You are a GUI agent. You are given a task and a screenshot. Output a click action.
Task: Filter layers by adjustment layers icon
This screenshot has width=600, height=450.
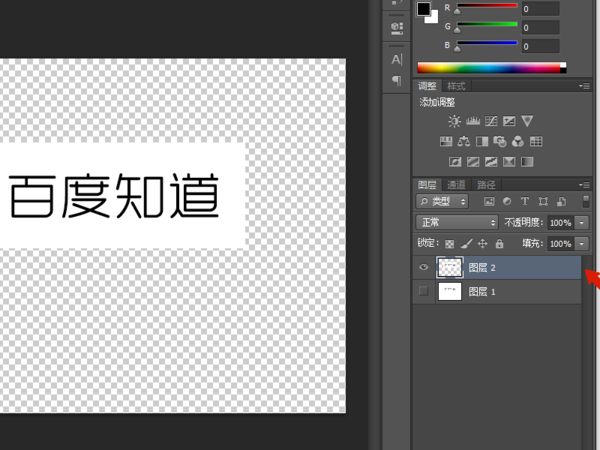point(507,201)
